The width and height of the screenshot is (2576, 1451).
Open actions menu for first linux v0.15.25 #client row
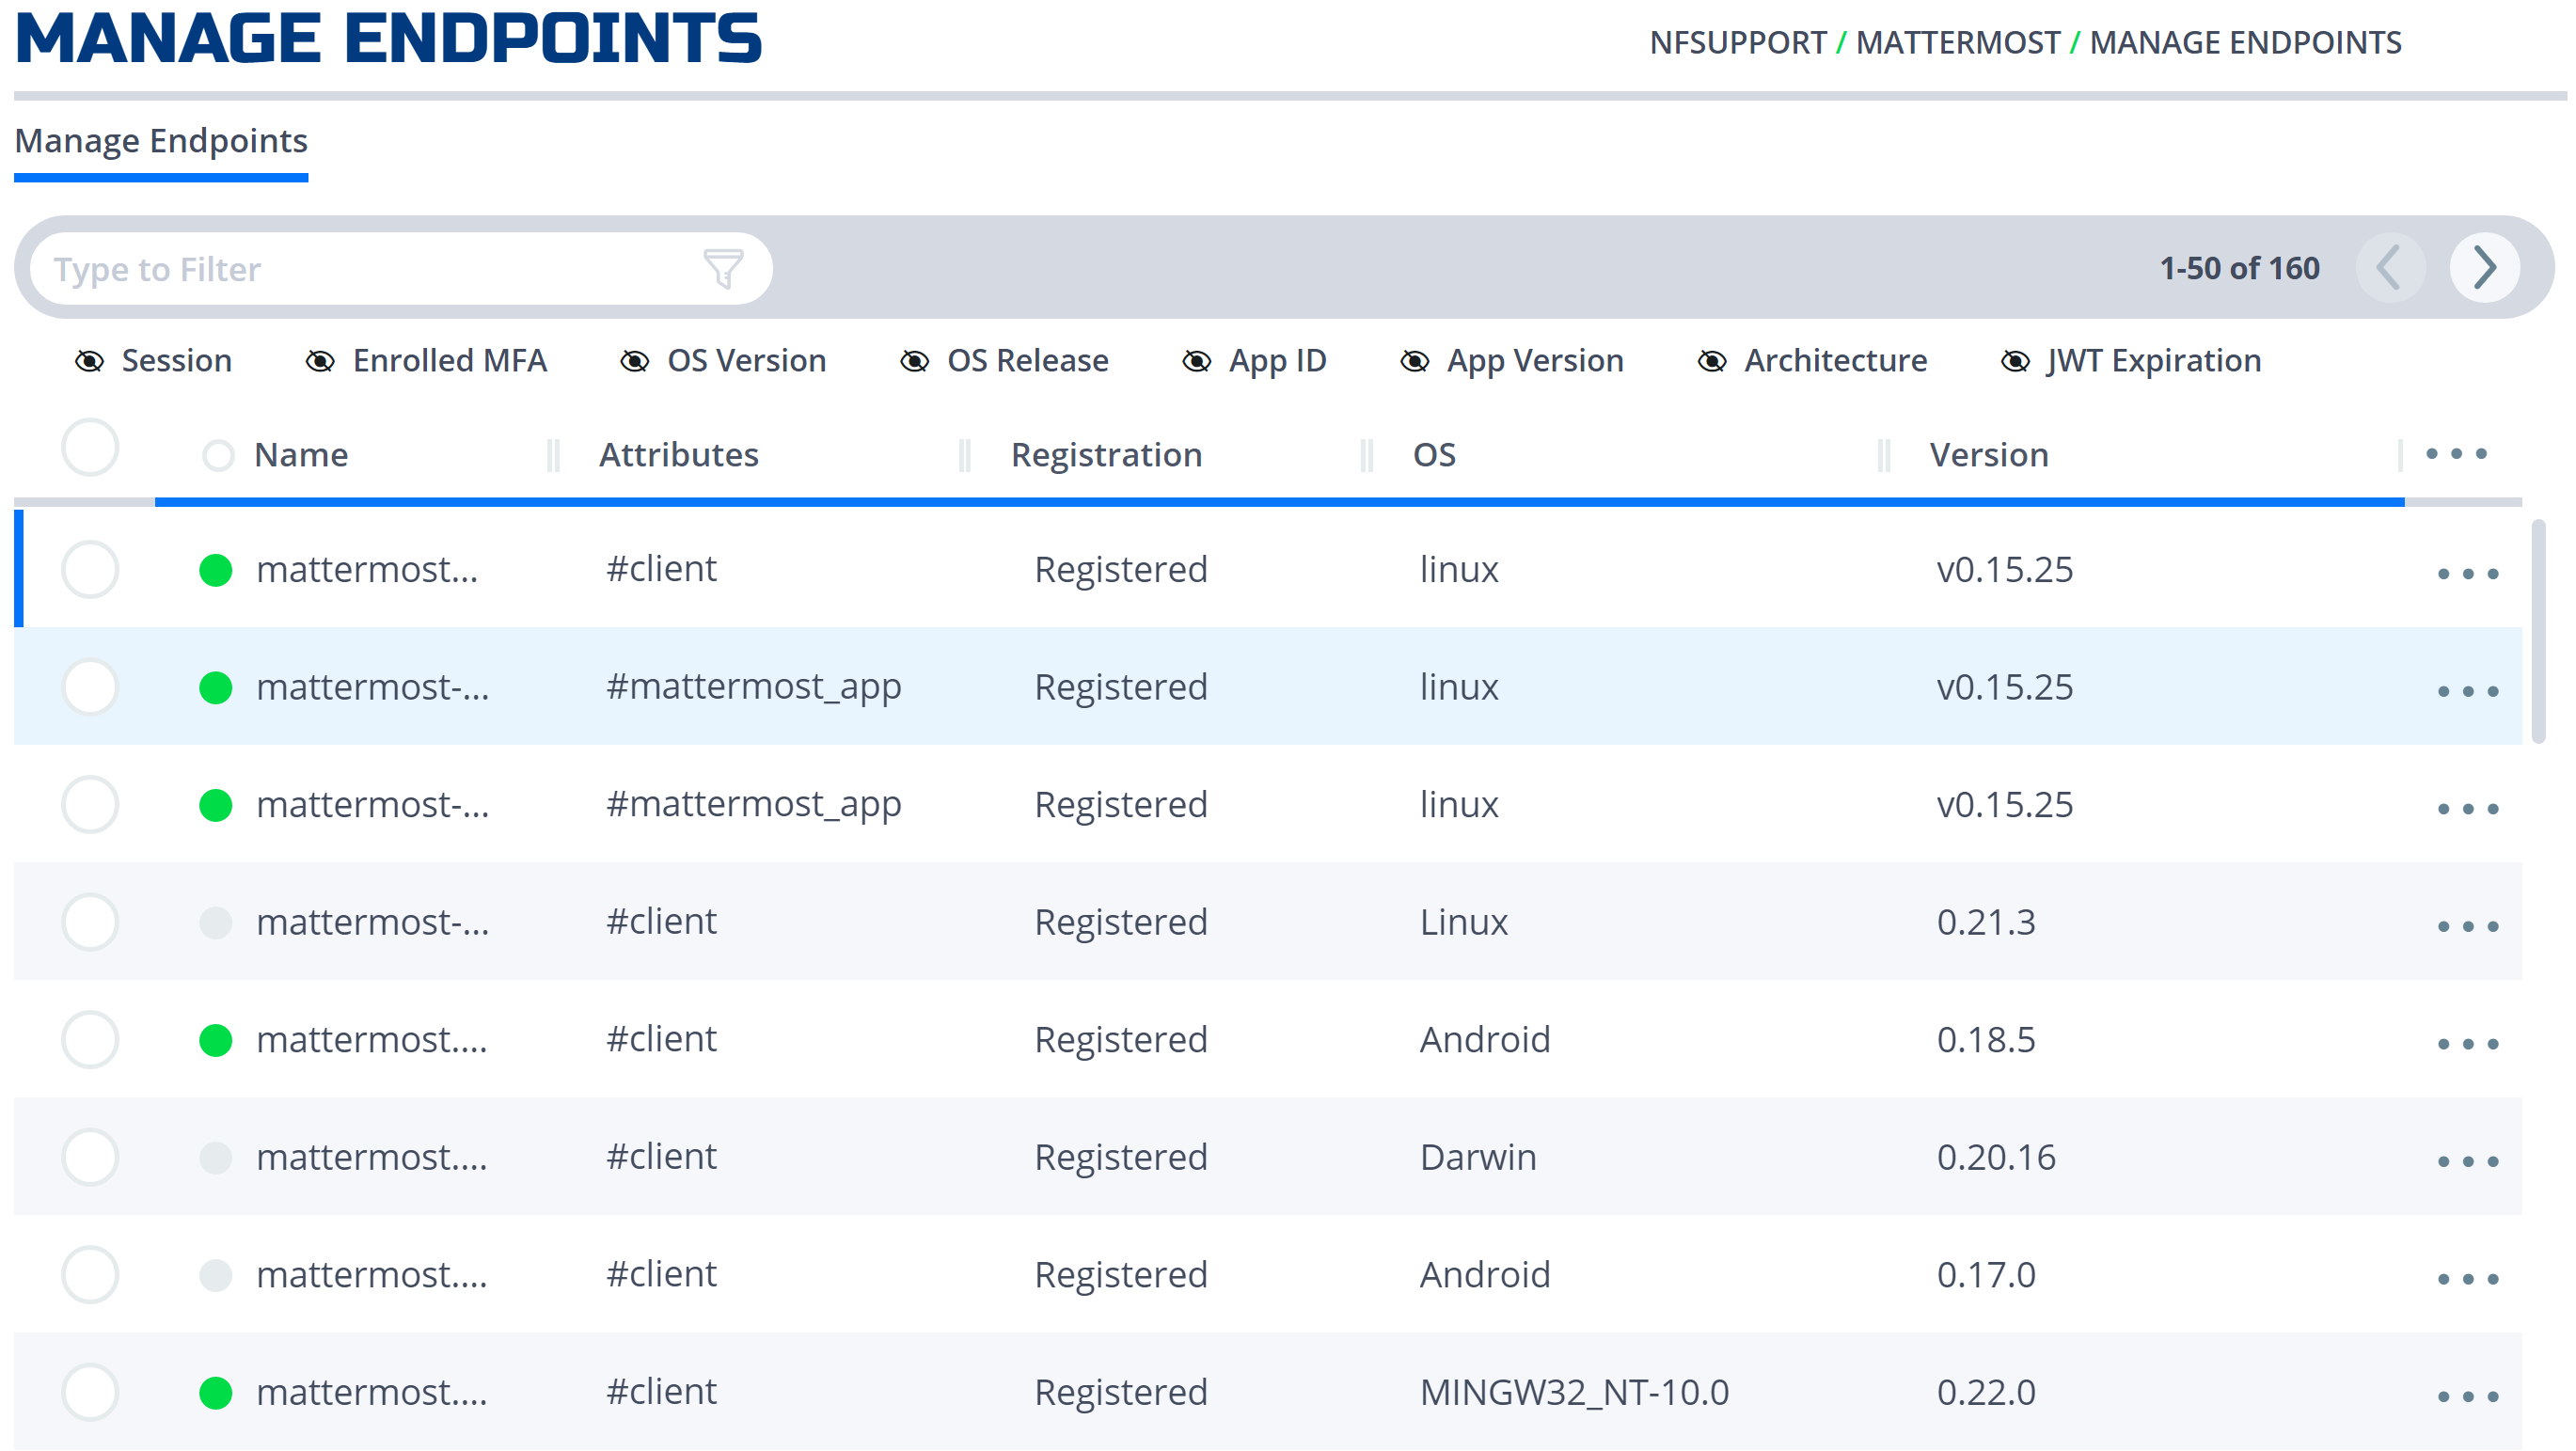pos(2467,574)
